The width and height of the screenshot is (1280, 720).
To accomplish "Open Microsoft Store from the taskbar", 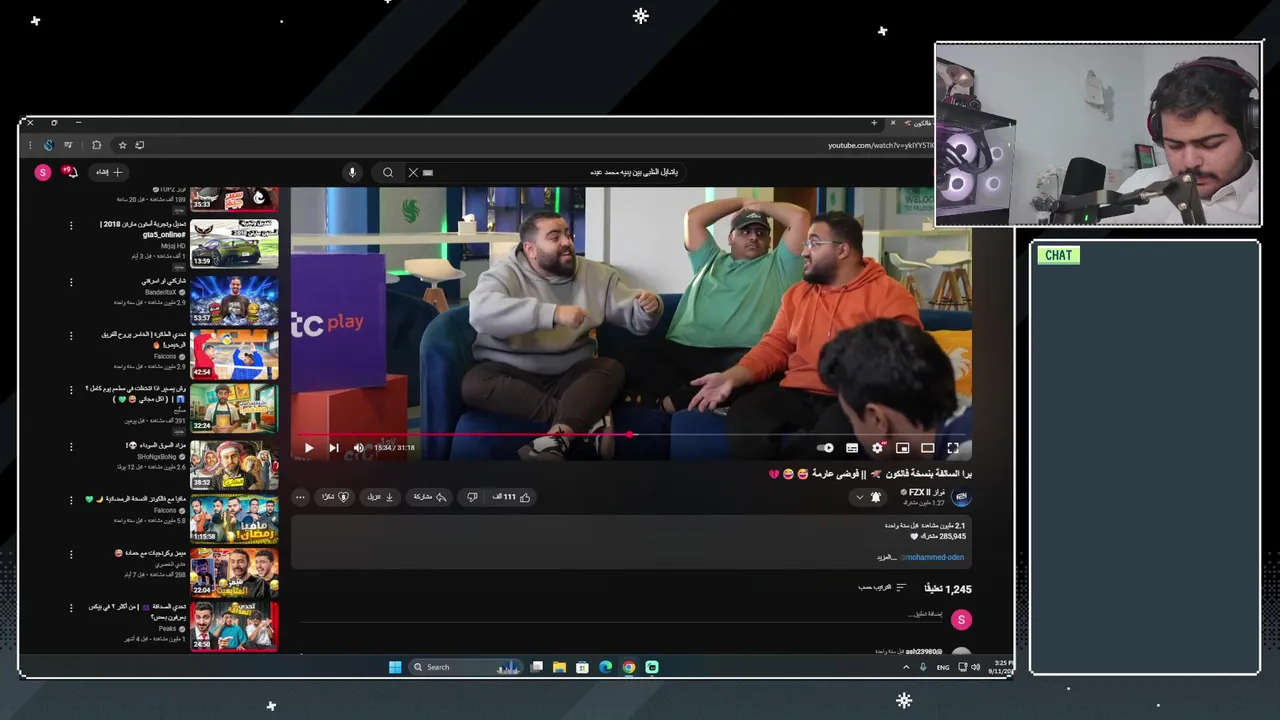I will pos(582,667).
